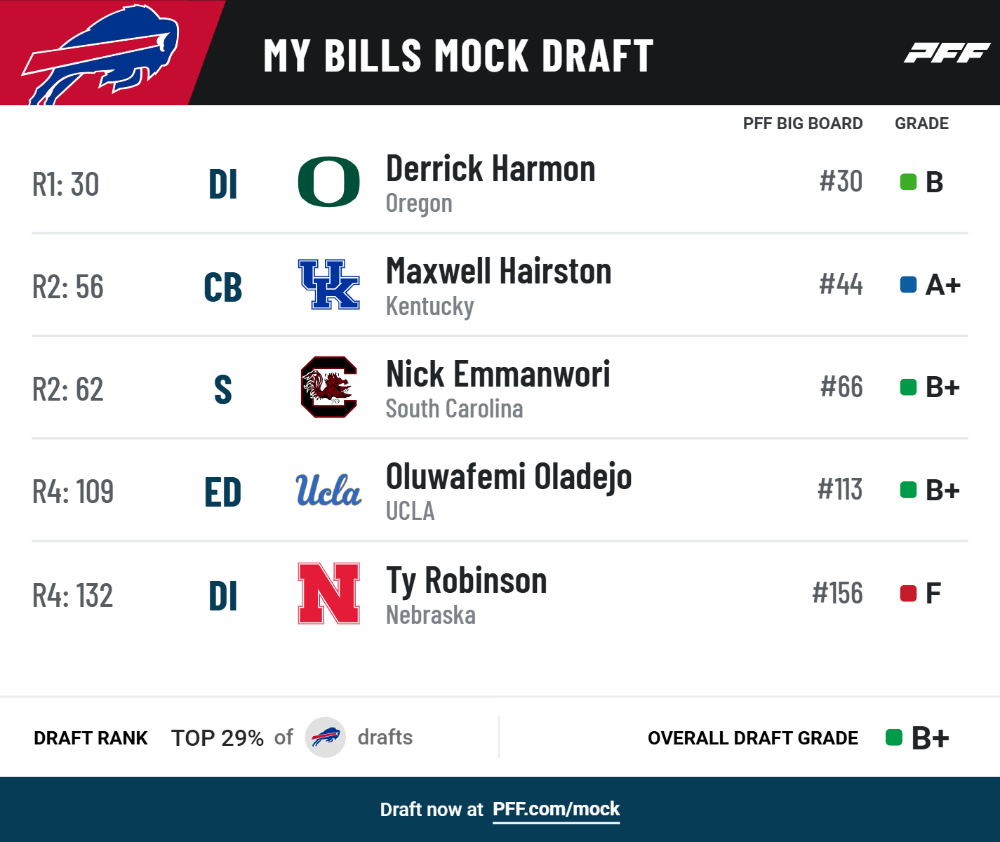Click Ty Robinson's #156 big board rank
The image size is (1000, 842).
pos(837,593)
